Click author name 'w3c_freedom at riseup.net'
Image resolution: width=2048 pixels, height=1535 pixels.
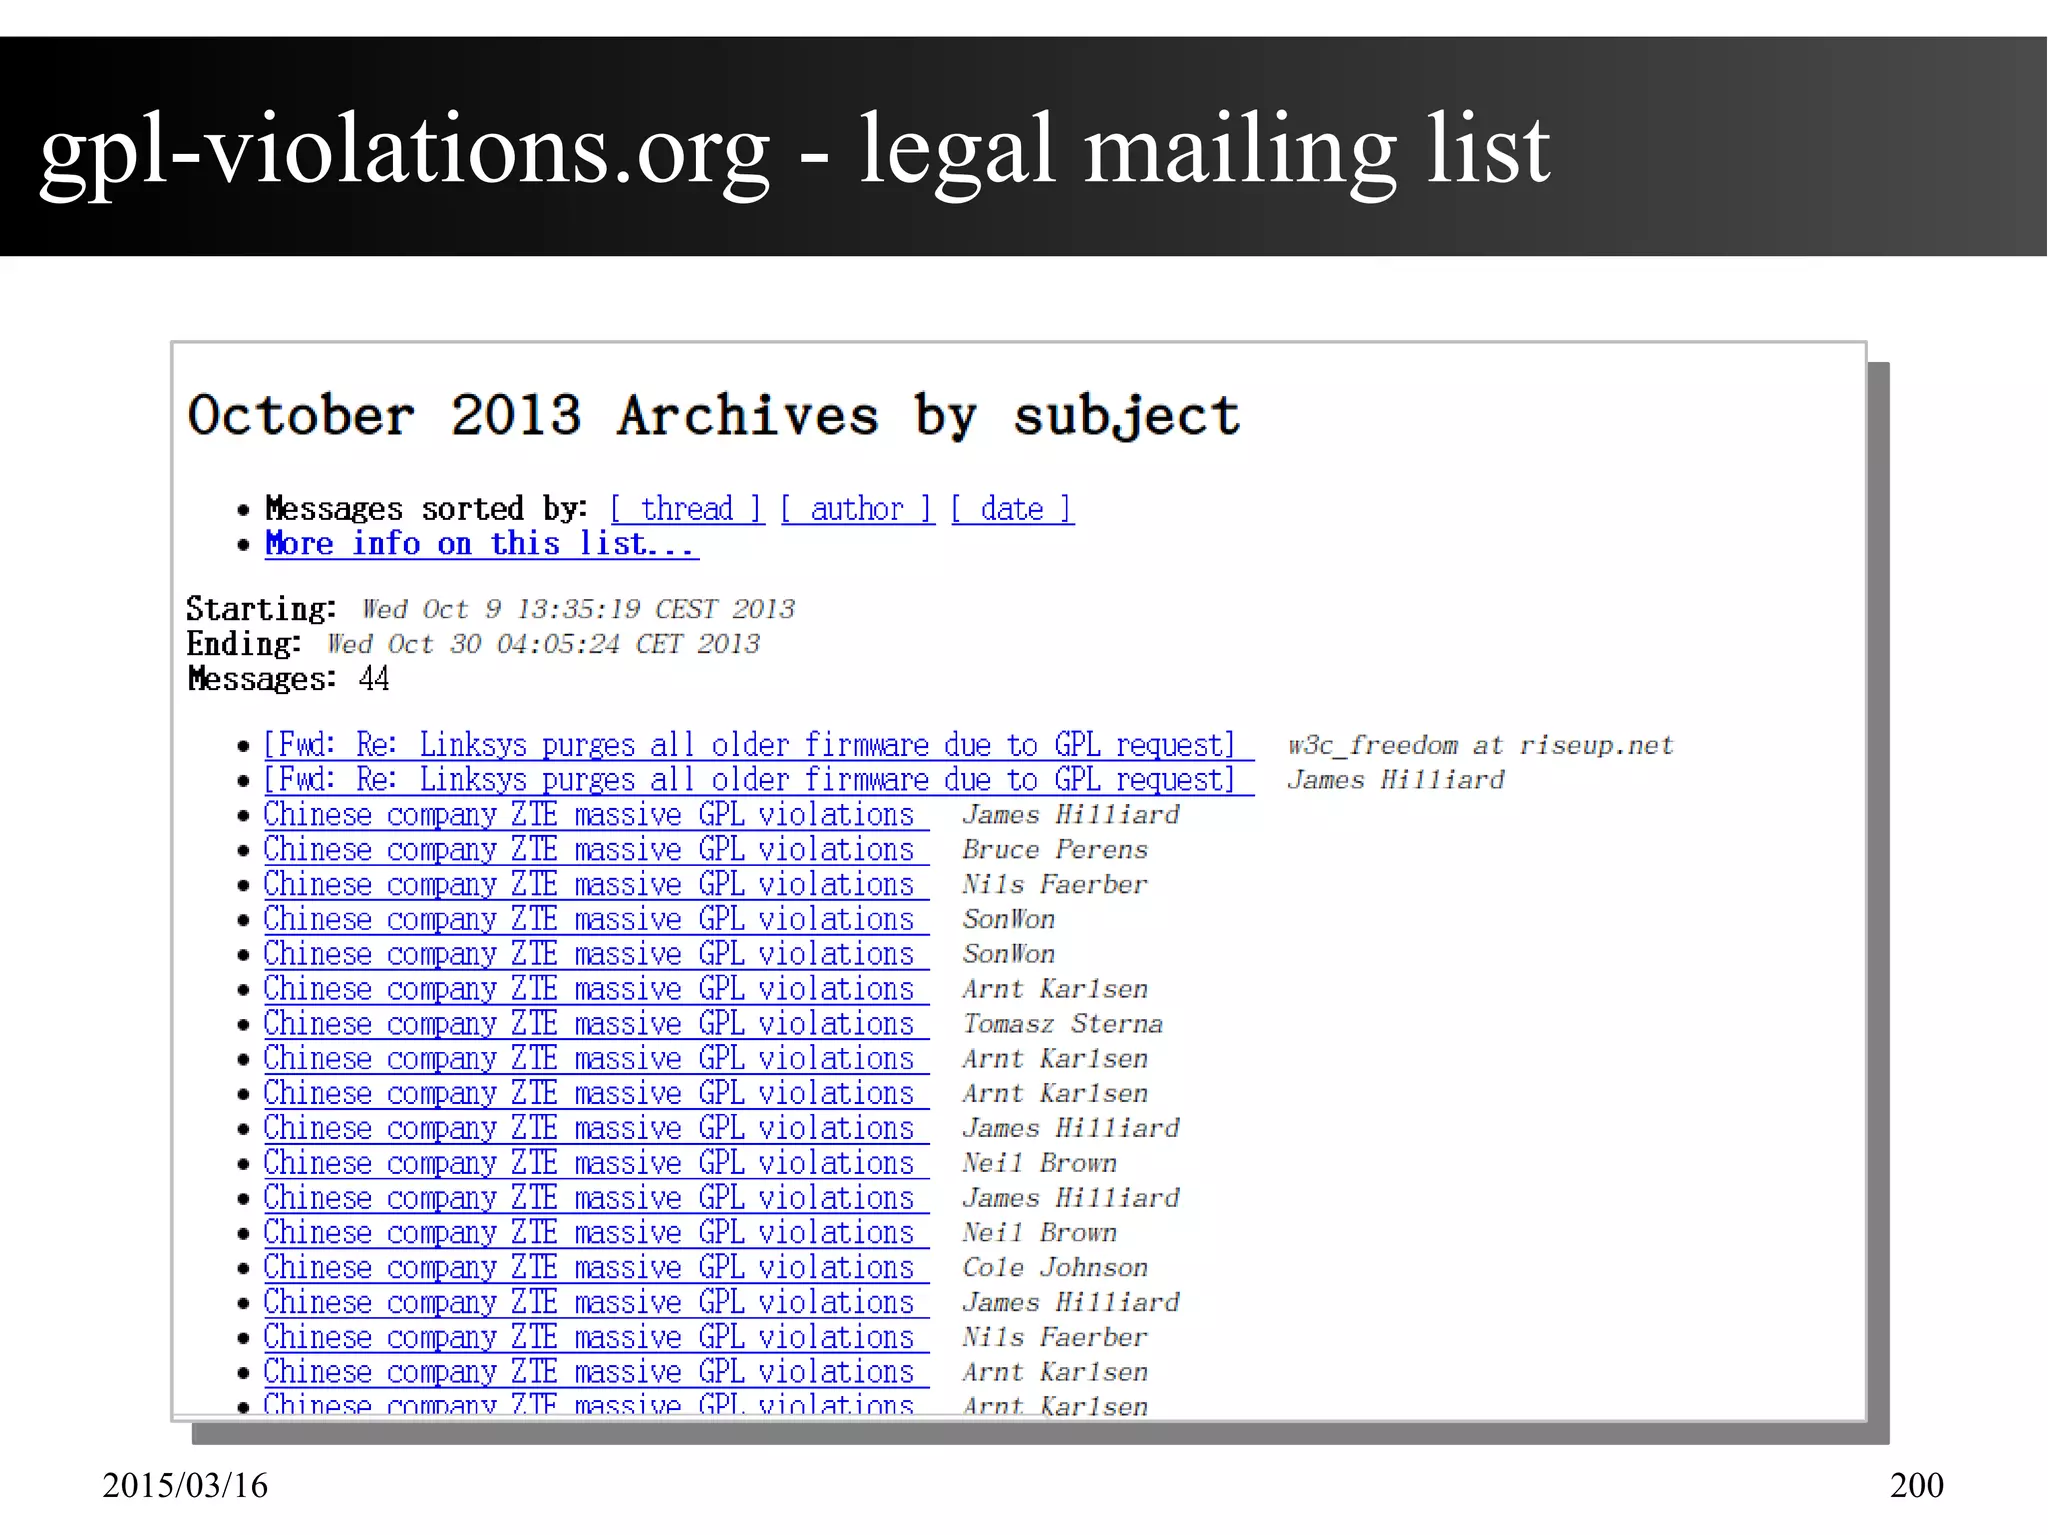(1480, 745)
